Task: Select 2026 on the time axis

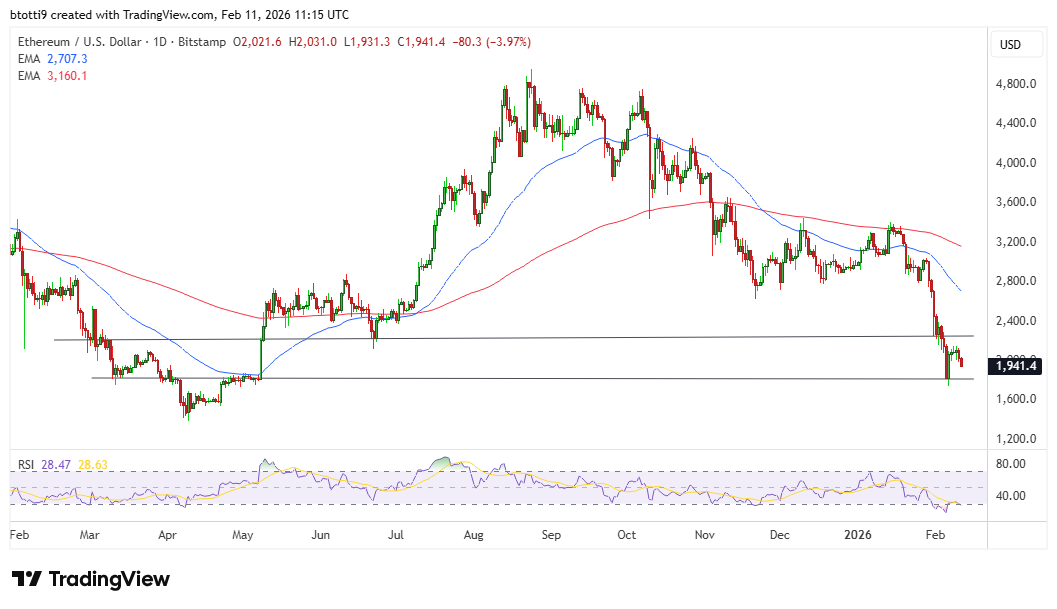Action: 857,535
